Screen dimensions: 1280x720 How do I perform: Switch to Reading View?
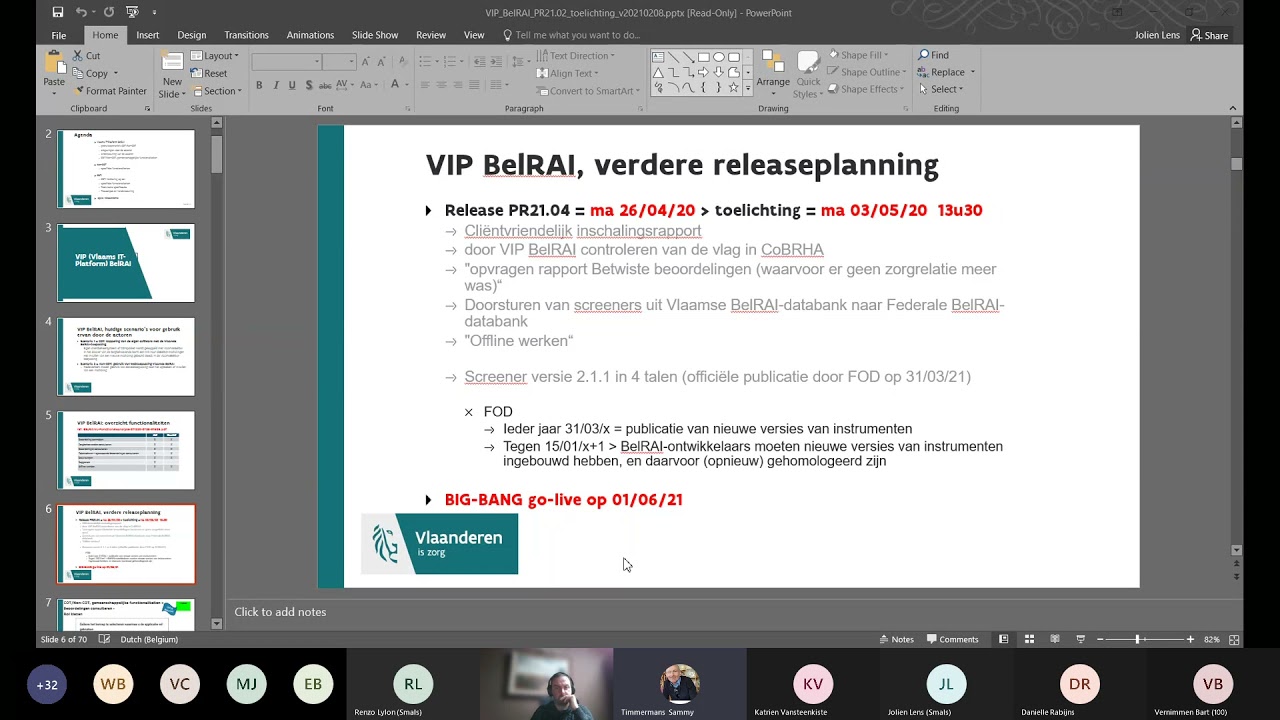click(x=1054, y=639)
